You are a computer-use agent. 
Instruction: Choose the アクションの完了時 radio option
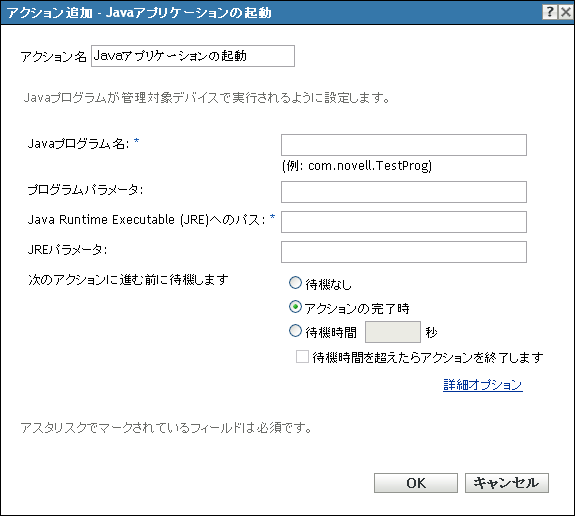pos(295,307)
